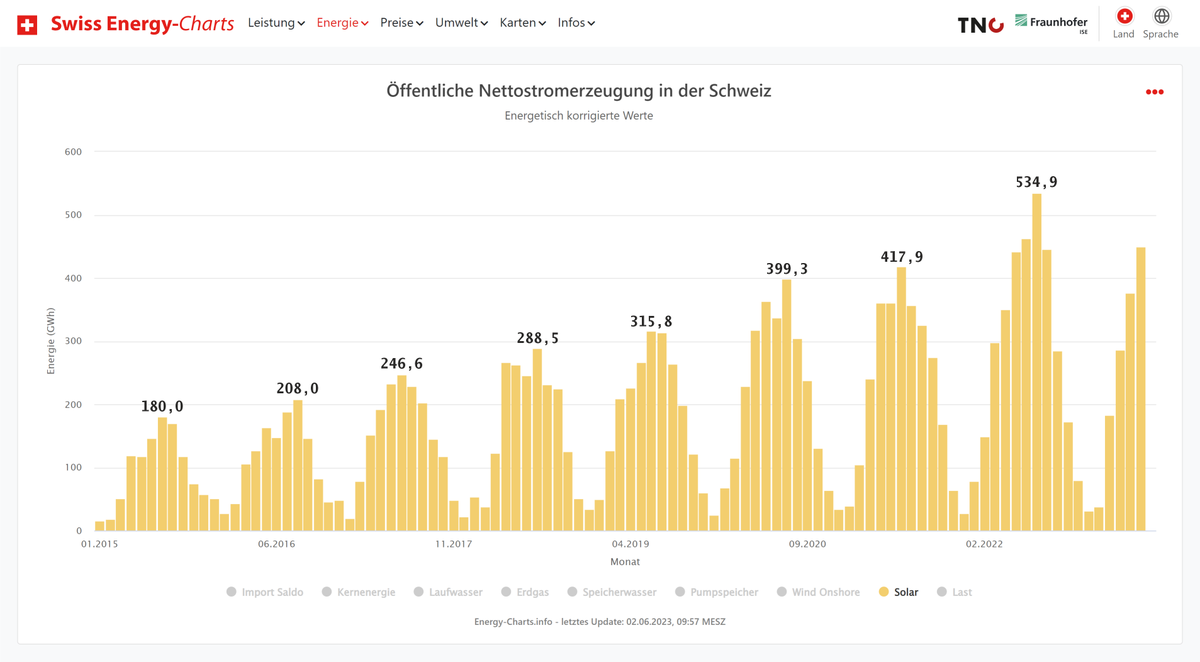1200x662 pixels.
Task: Toggle the Solar series in the legend
Action: [898, 592]
